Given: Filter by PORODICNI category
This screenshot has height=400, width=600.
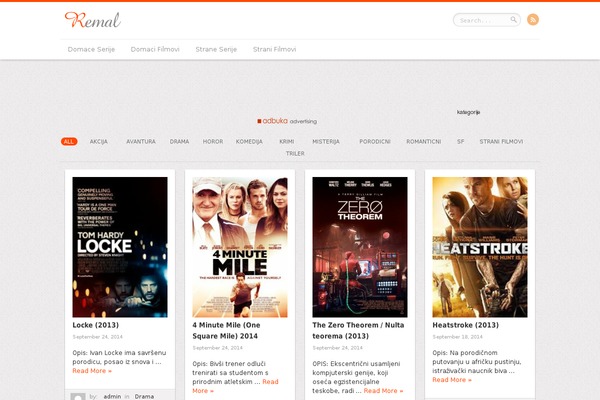Looking at the screenshot, I should tap(375, 142).
